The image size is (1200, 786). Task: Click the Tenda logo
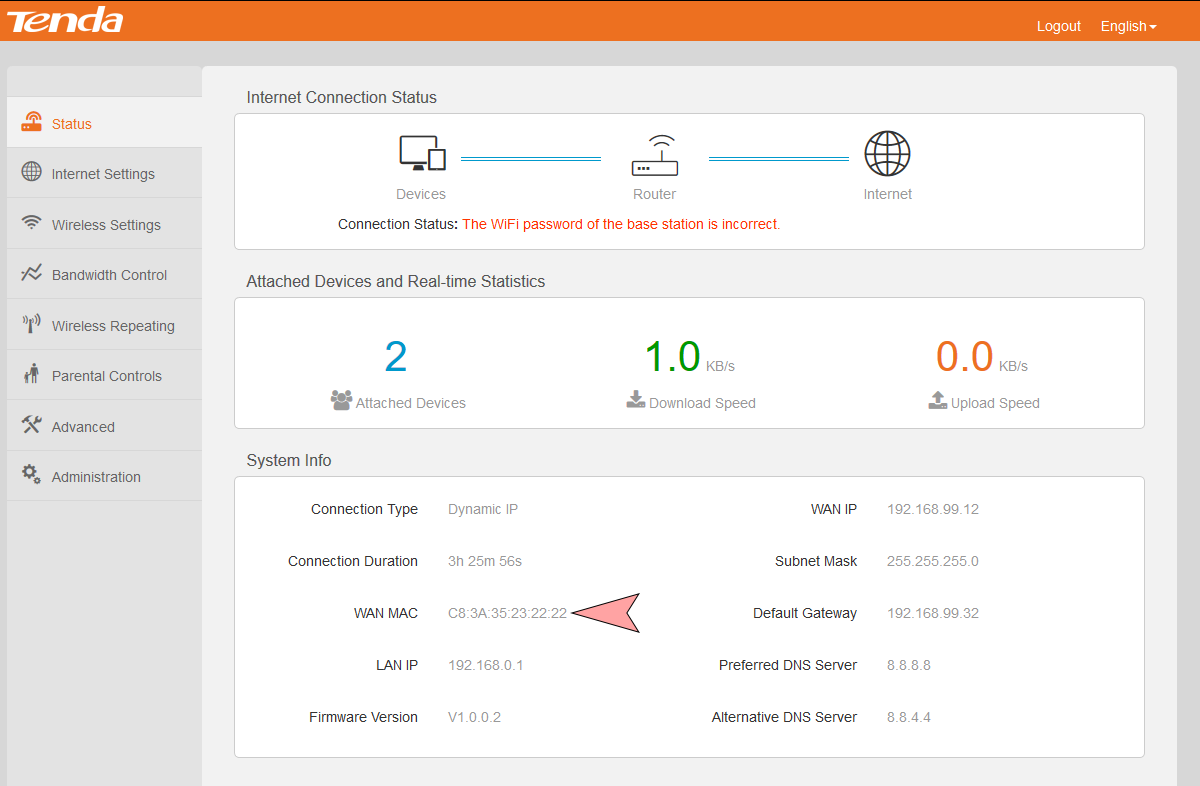[65, 20]
